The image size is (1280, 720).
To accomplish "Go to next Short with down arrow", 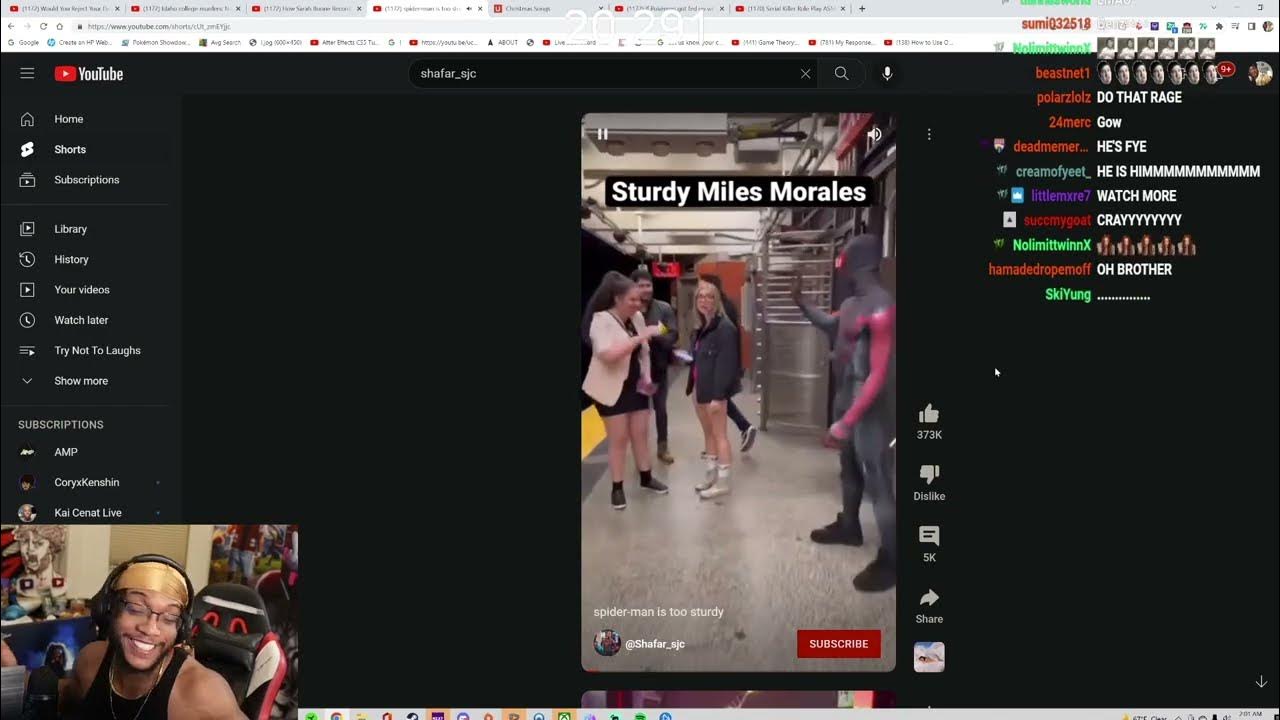I will click(x=1261, y=682).
